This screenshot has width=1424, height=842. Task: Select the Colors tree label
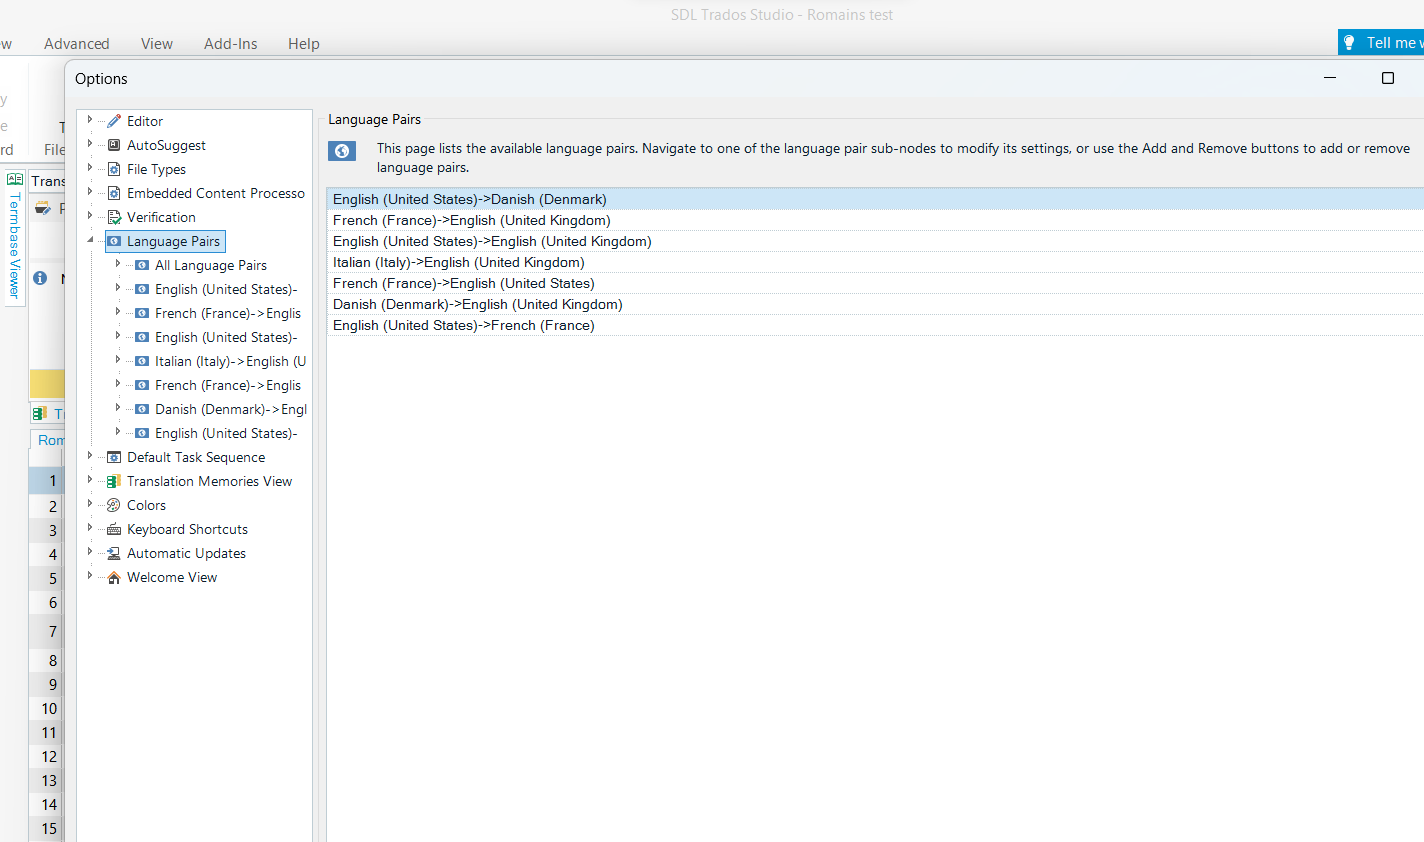click(146, 505)
